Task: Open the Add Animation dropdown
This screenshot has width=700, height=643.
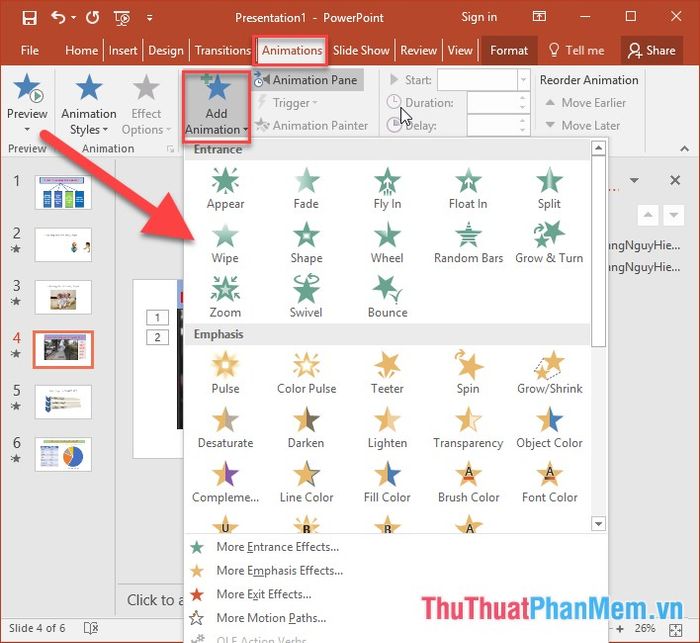Action: 217,107
